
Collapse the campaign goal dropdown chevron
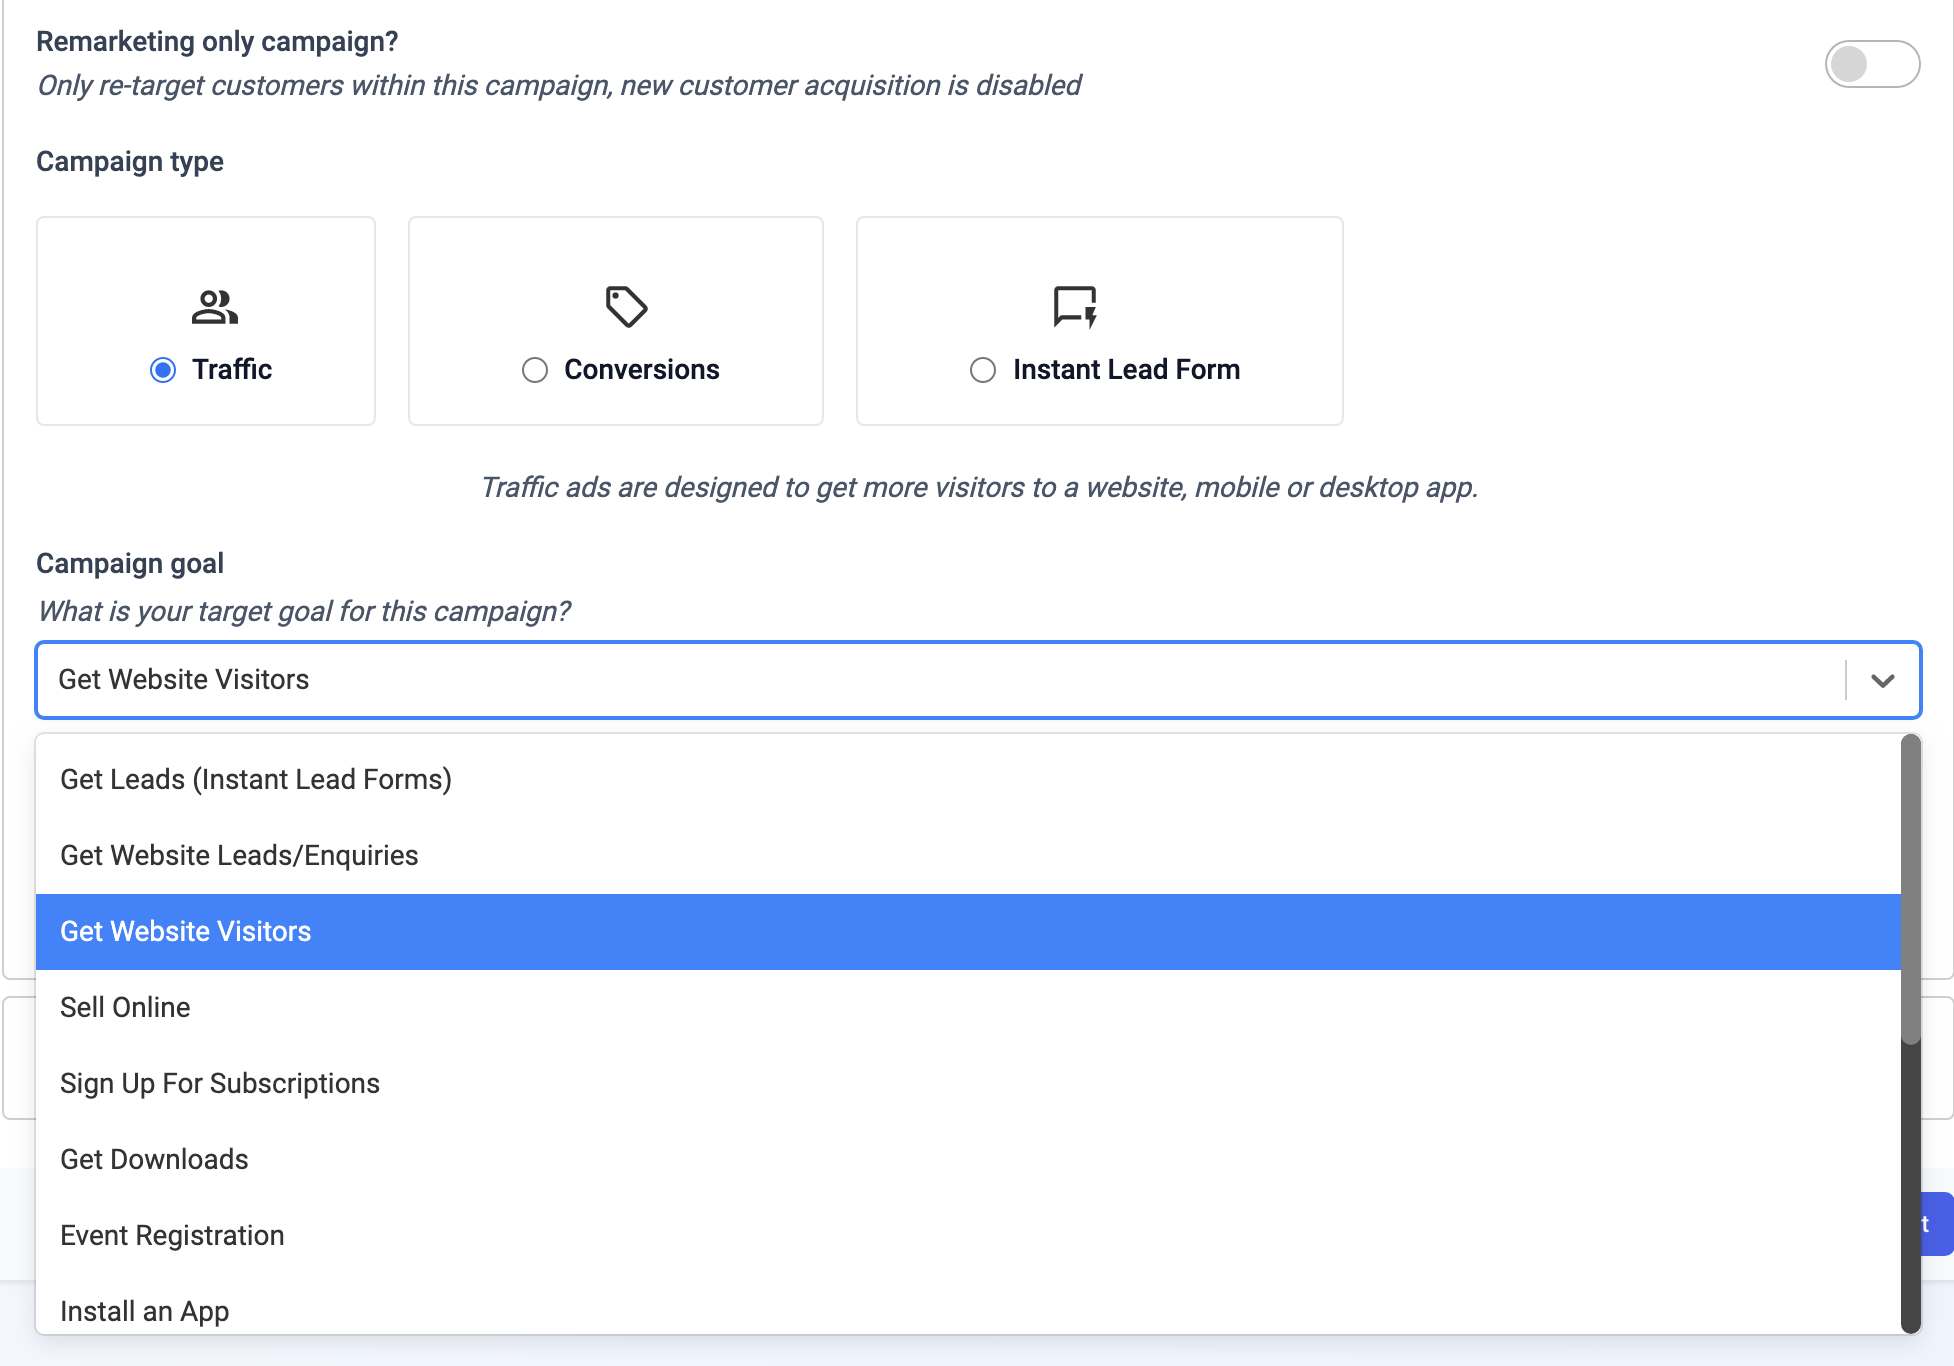point(1883,680)
